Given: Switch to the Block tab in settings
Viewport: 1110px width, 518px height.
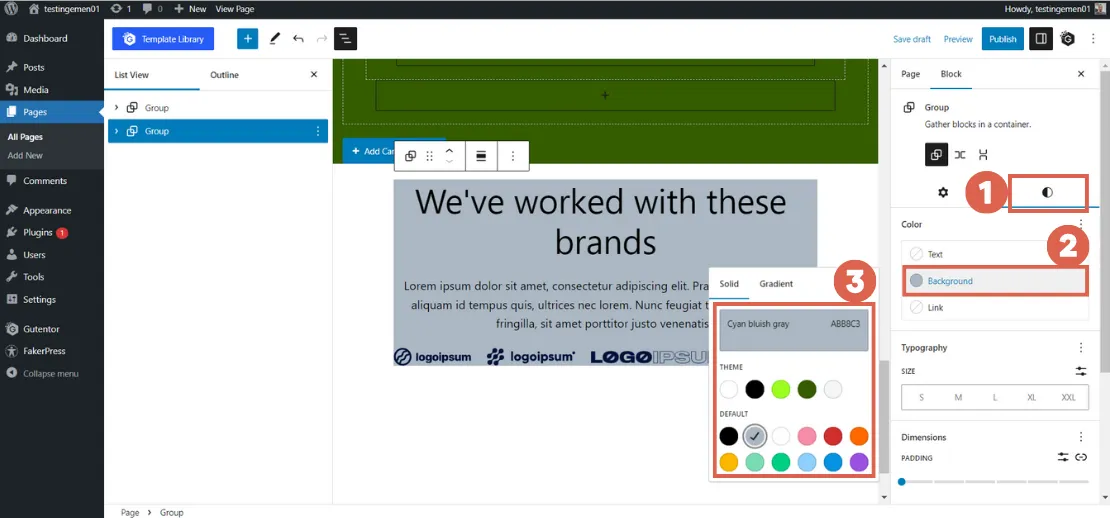Looking at the screenshot, I should point(951,74).
